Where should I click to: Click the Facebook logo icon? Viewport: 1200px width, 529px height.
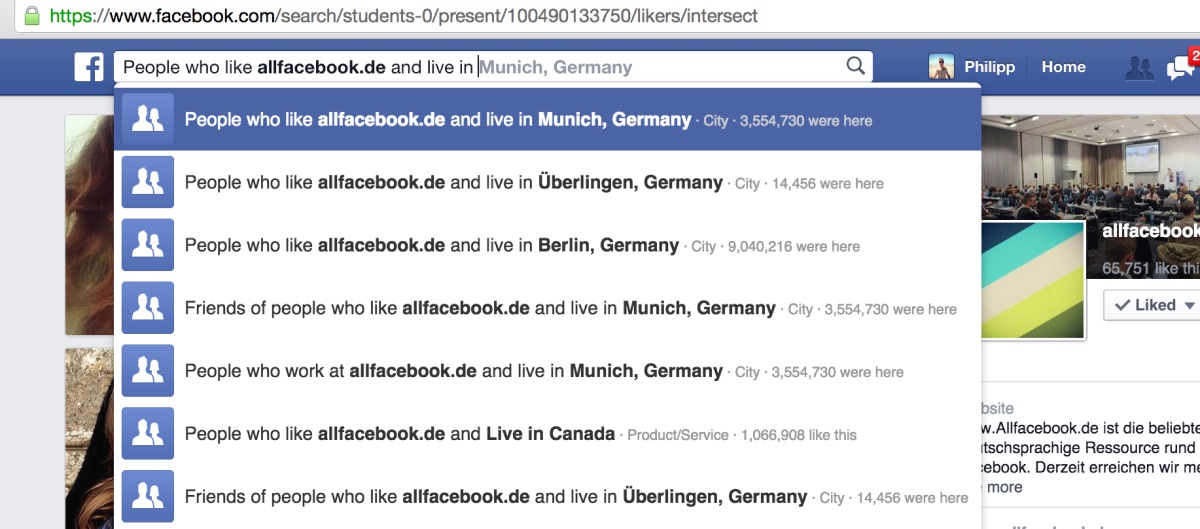89,68
